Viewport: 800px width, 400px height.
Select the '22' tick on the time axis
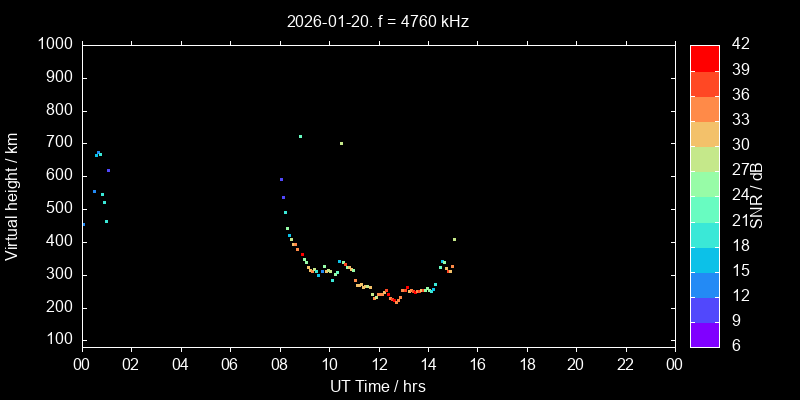626,364
